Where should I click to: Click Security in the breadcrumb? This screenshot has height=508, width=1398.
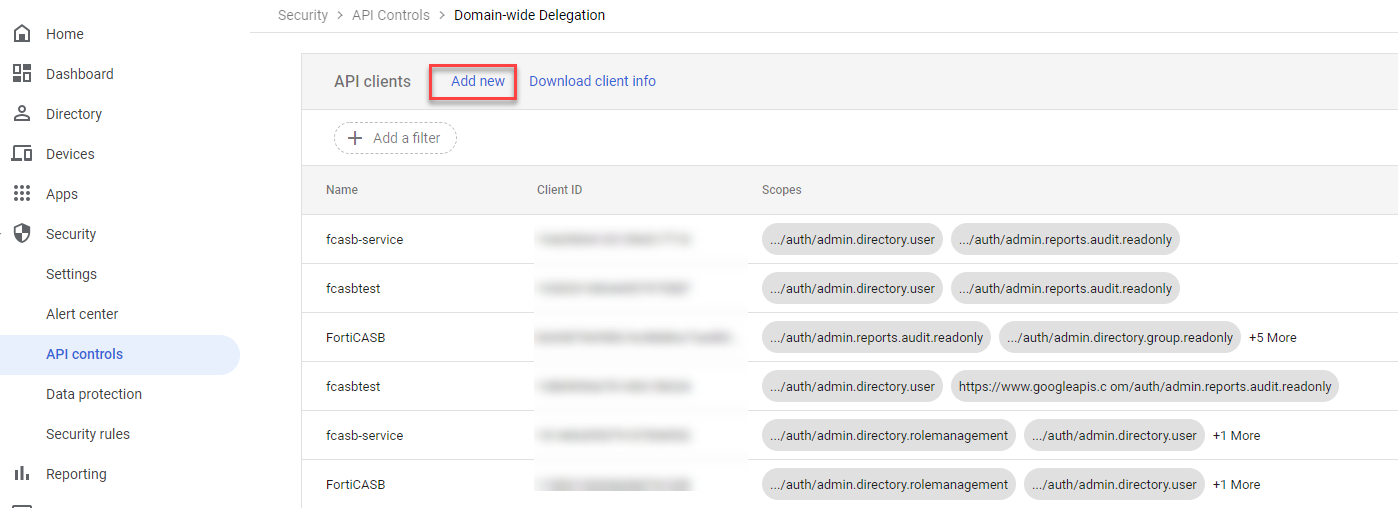click(303, 15)
